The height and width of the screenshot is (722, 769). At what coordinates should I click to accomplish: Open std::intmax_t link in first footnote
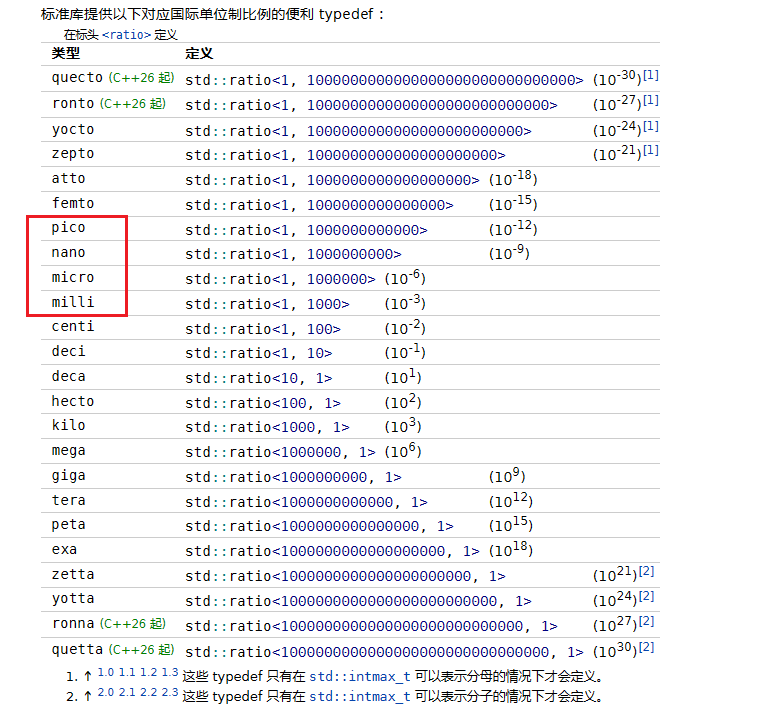pos(359,676)
